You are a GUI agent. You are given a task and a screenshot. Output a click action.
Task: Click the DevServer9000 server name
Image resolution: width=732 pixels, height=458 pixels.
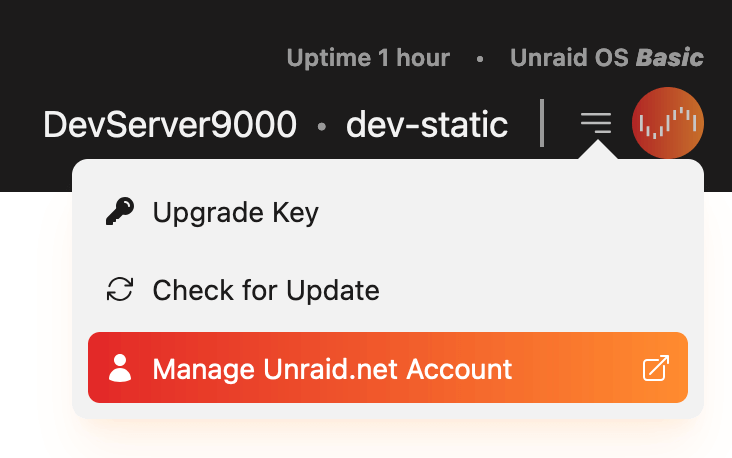coord(170,125)
